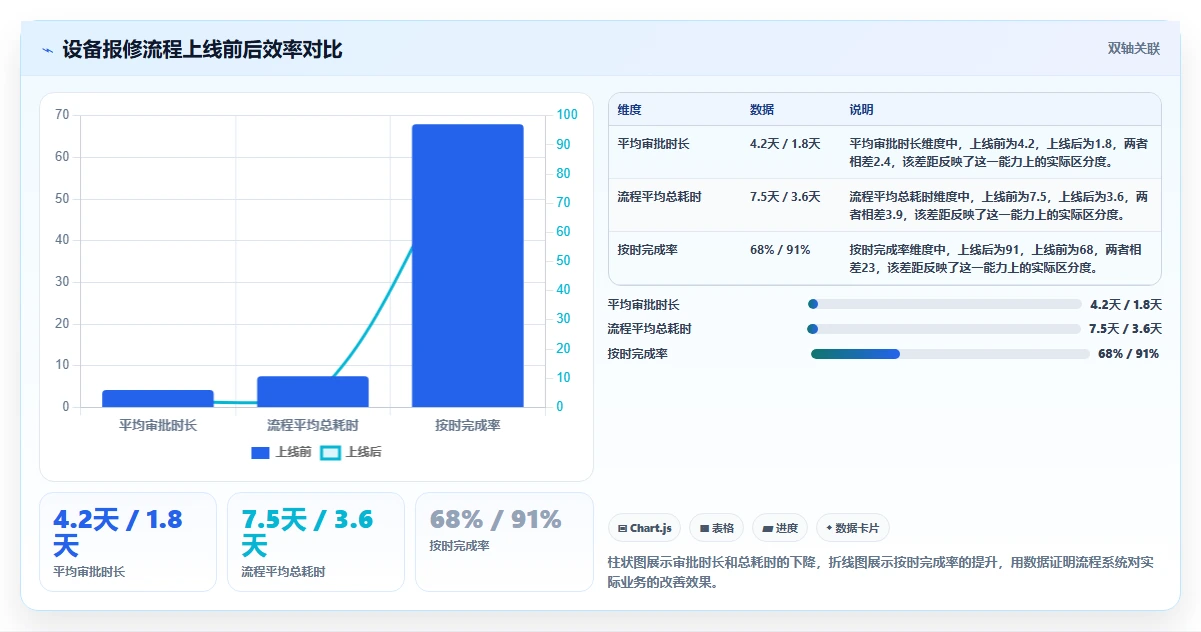
Task: Click the 流程平均总耗时 progress bar
Action: tap(945, 328)
